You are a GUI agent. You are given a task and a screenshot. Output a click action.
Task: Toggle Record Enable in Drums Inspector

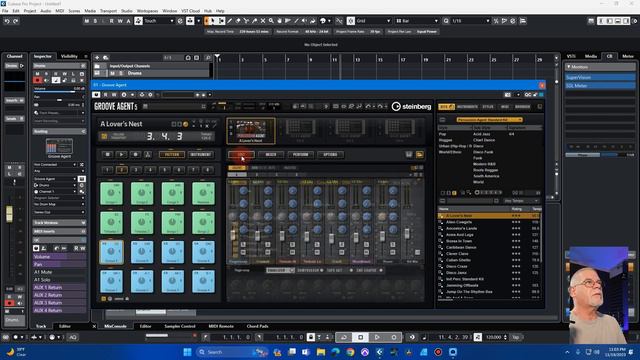pos(38,80)
